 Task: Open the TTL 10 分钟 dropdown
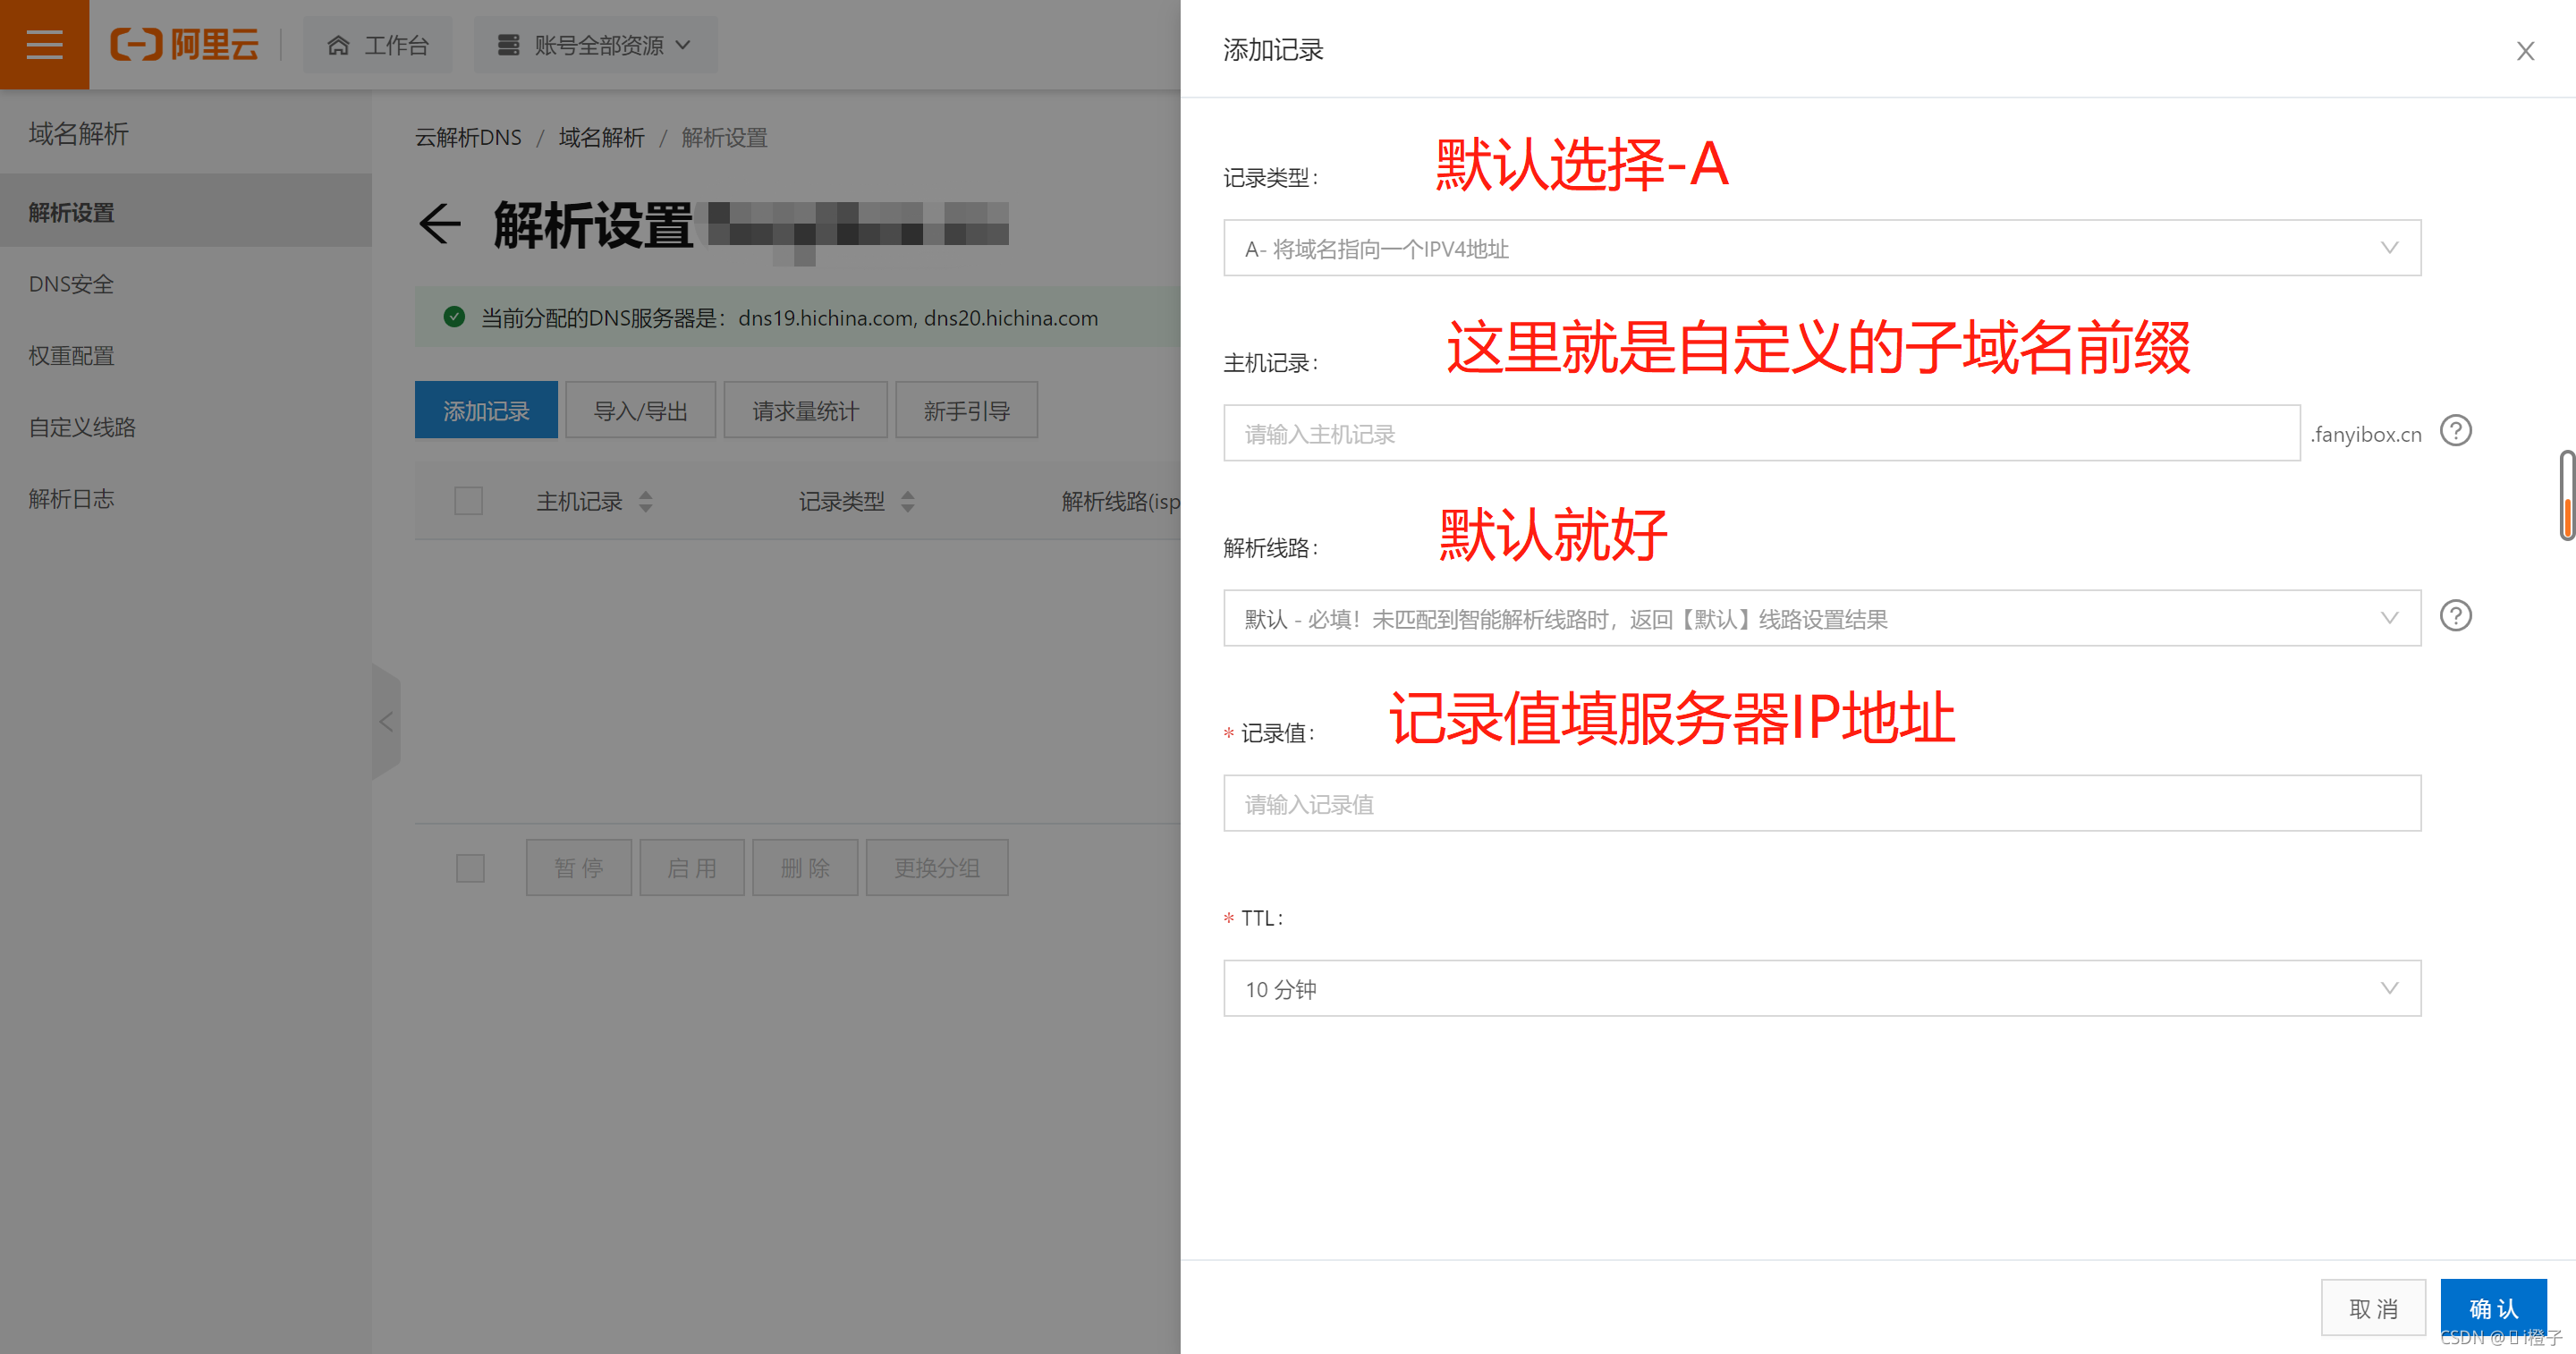pos(1821,988)
